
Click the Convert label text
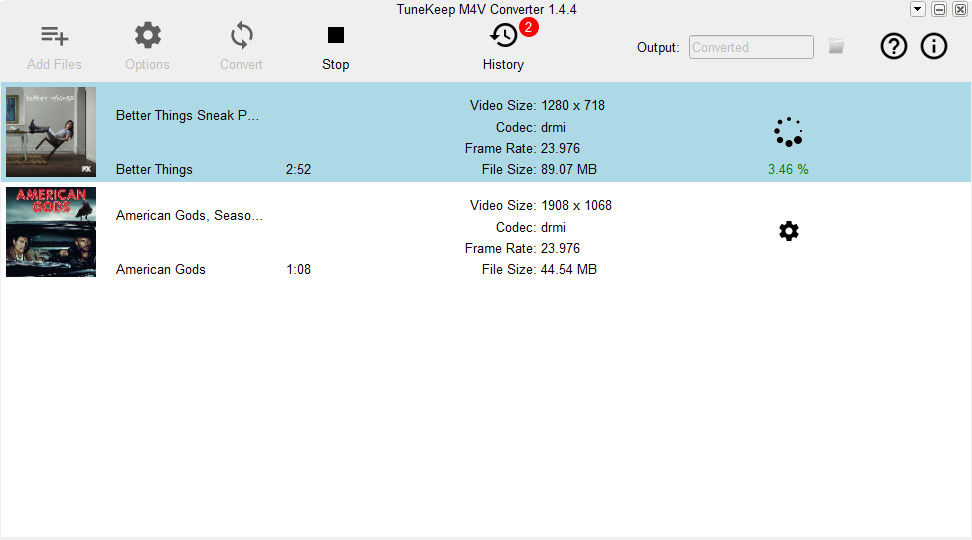(241, 64)
